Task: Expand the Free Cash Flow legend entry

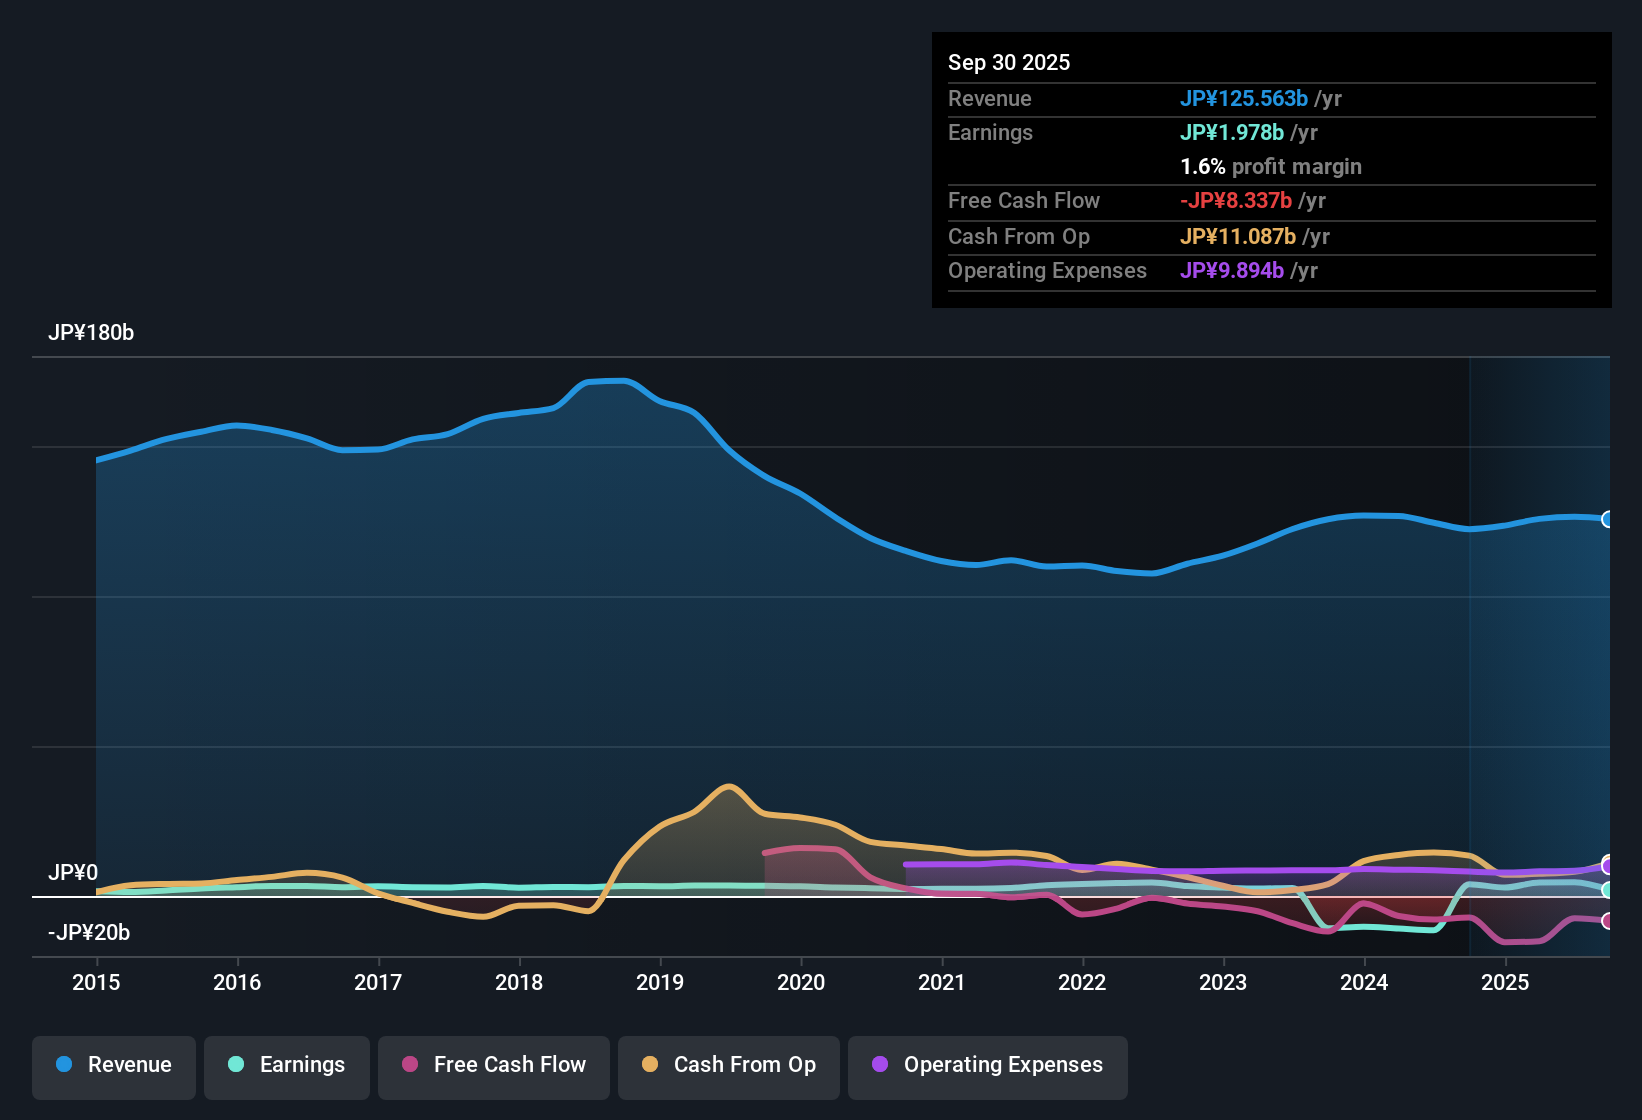Action: (493, 1065)
